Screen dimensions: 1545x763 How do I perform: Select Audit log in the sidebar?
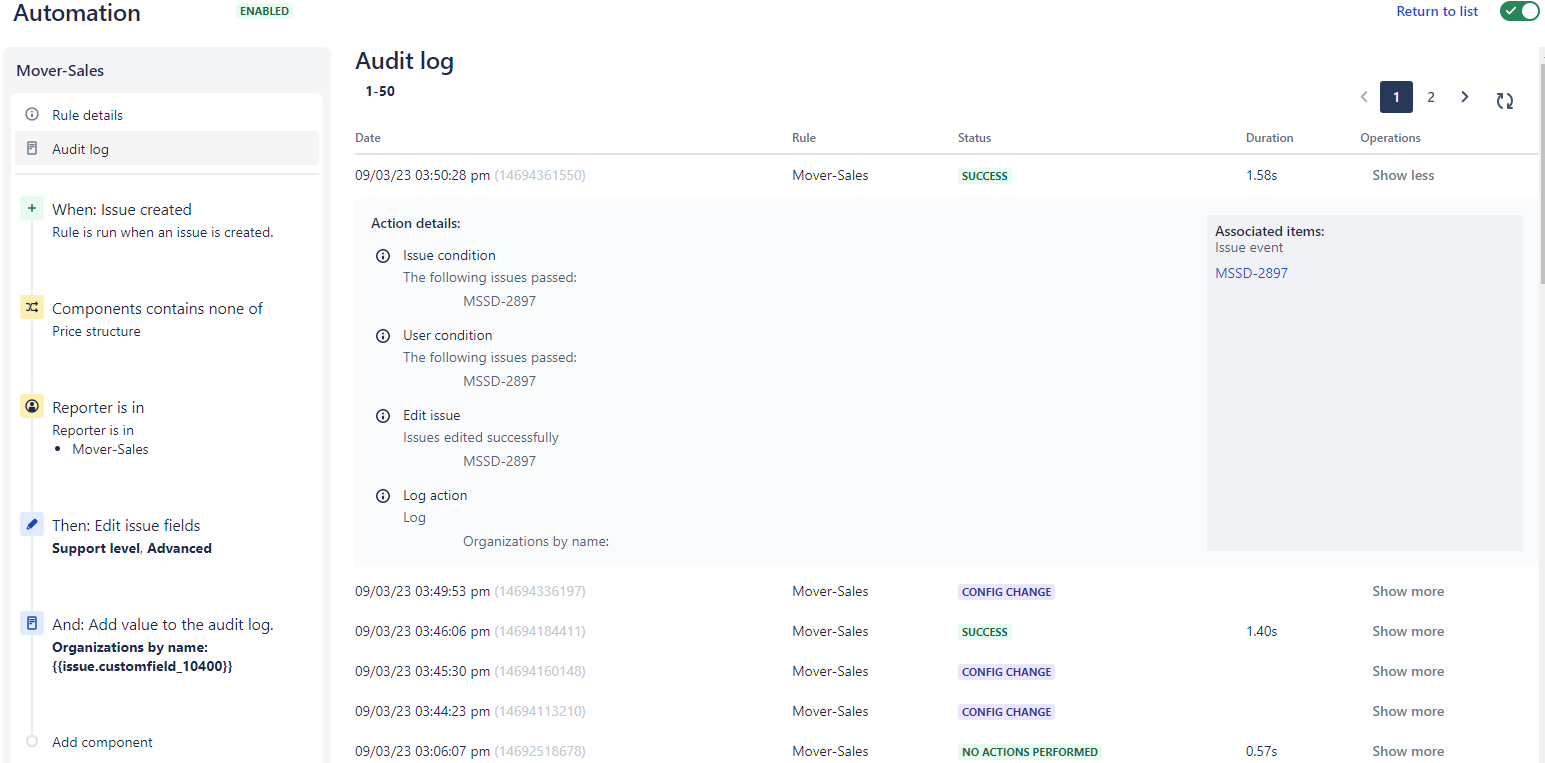point(167,148)
